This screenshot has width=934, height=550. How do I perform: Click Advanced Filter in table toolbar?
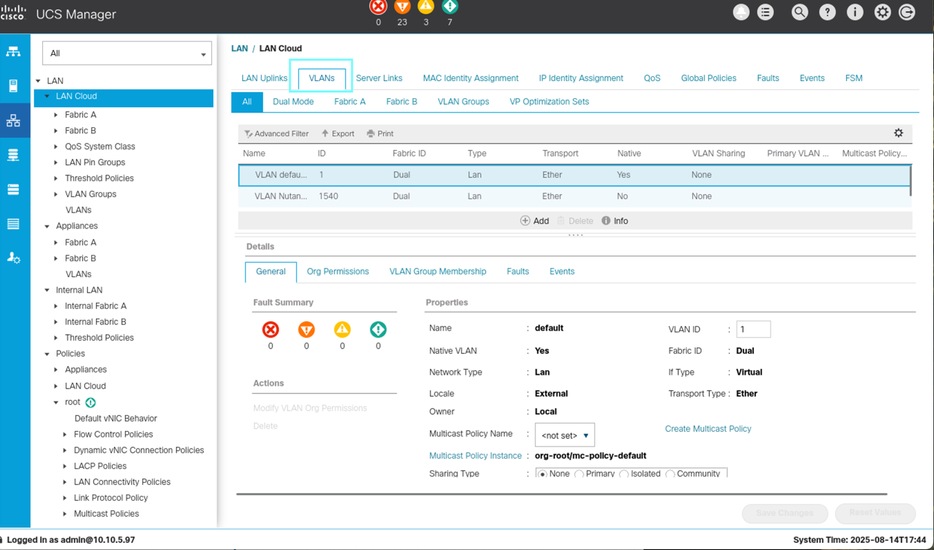click(x=276, y=133)
